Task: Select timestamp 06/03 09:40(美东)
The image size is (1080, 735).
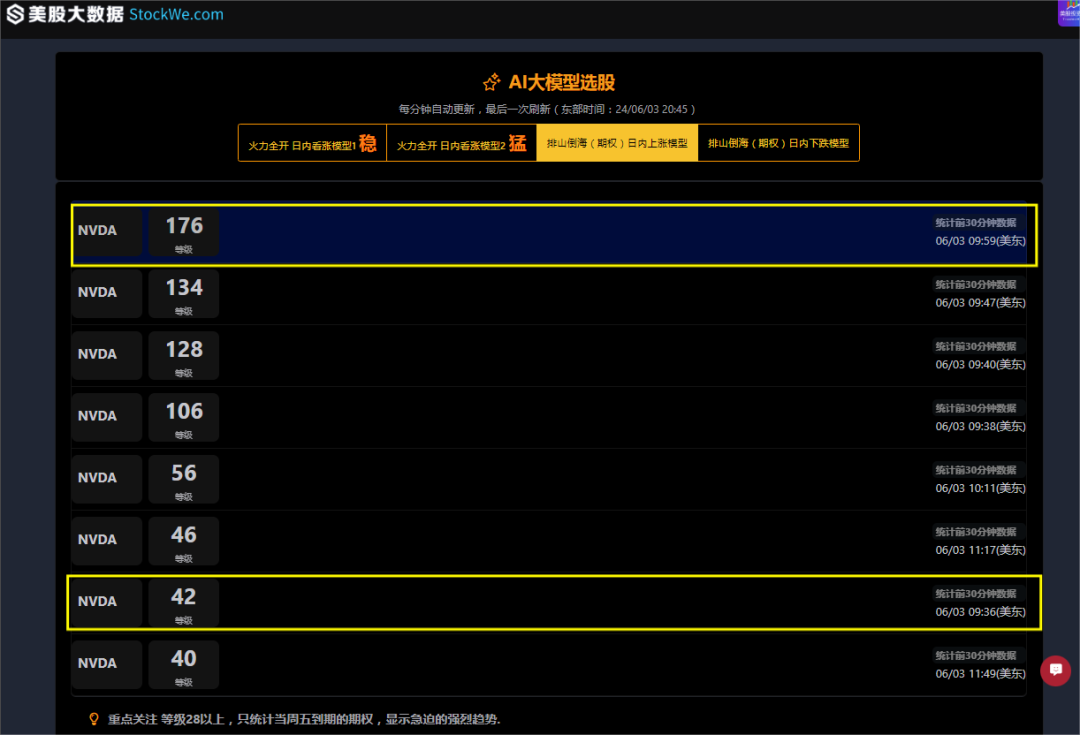Action: coord(980,365)
